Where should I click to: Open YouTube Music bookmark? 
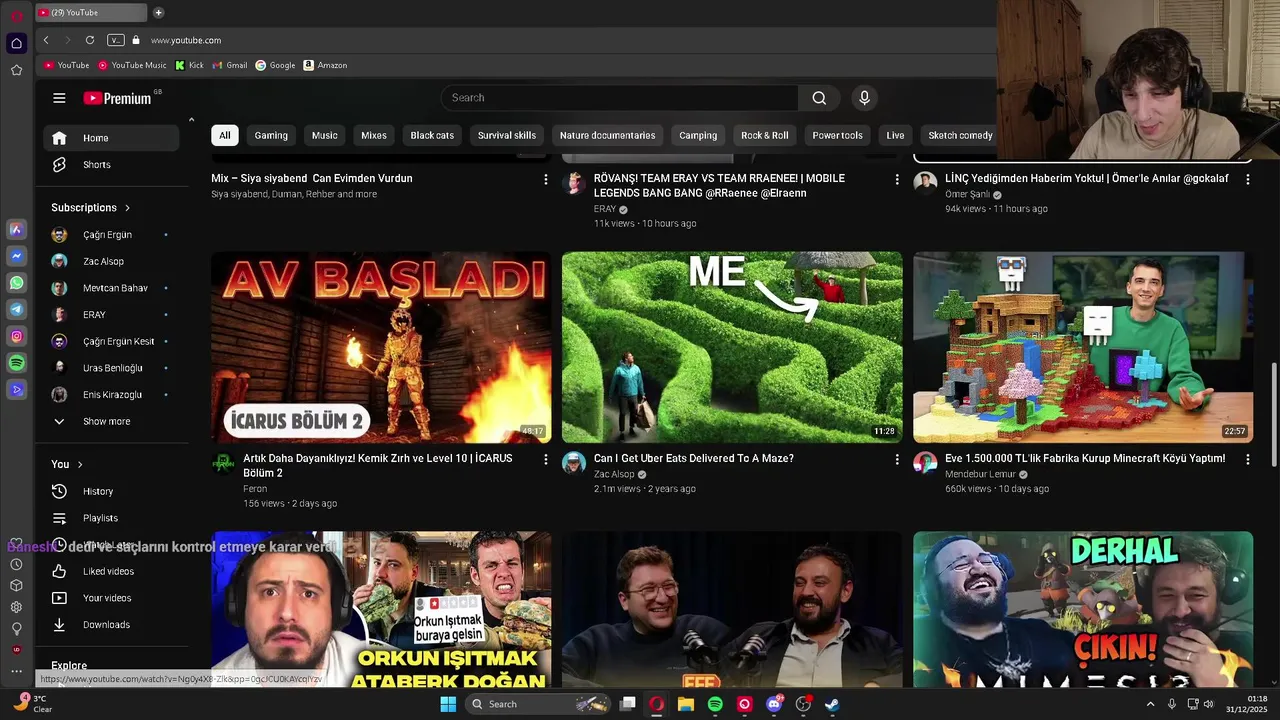[x=132, y=65]
